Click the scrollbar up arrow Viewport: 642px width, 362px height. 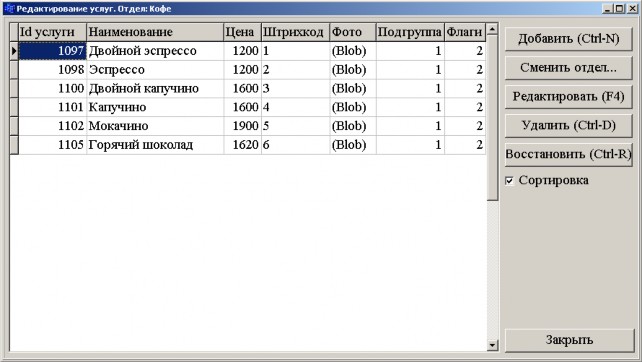coord(492,29)
